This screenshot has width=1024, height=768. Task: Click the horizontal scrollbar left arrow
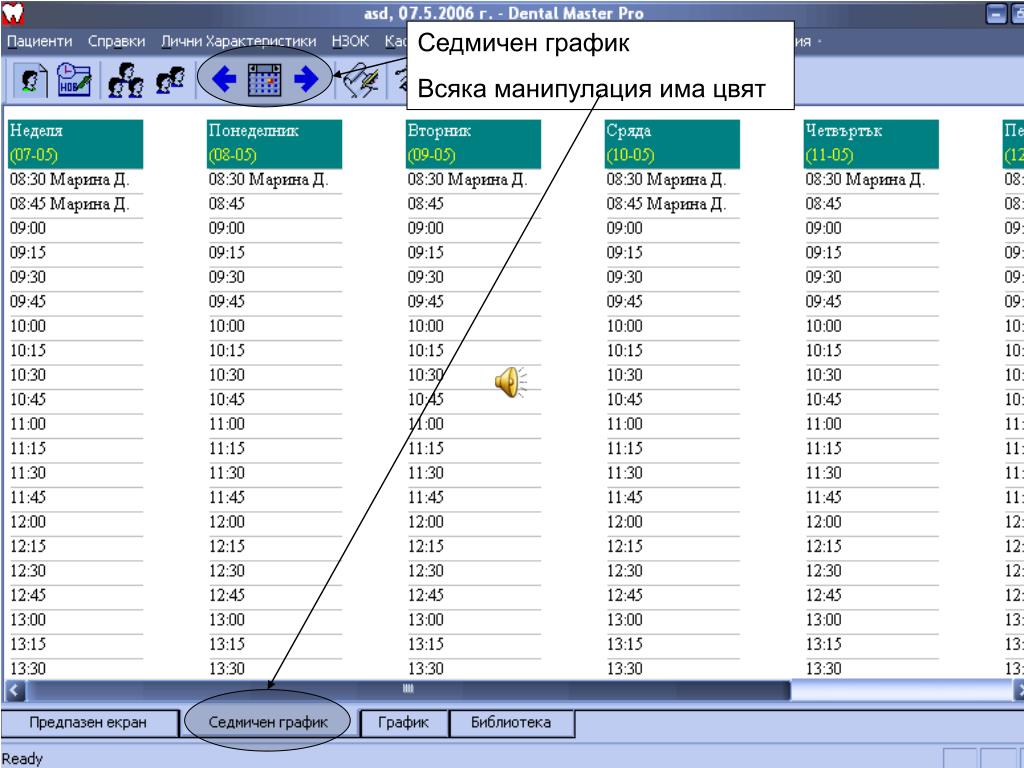(x=16, y=690)
